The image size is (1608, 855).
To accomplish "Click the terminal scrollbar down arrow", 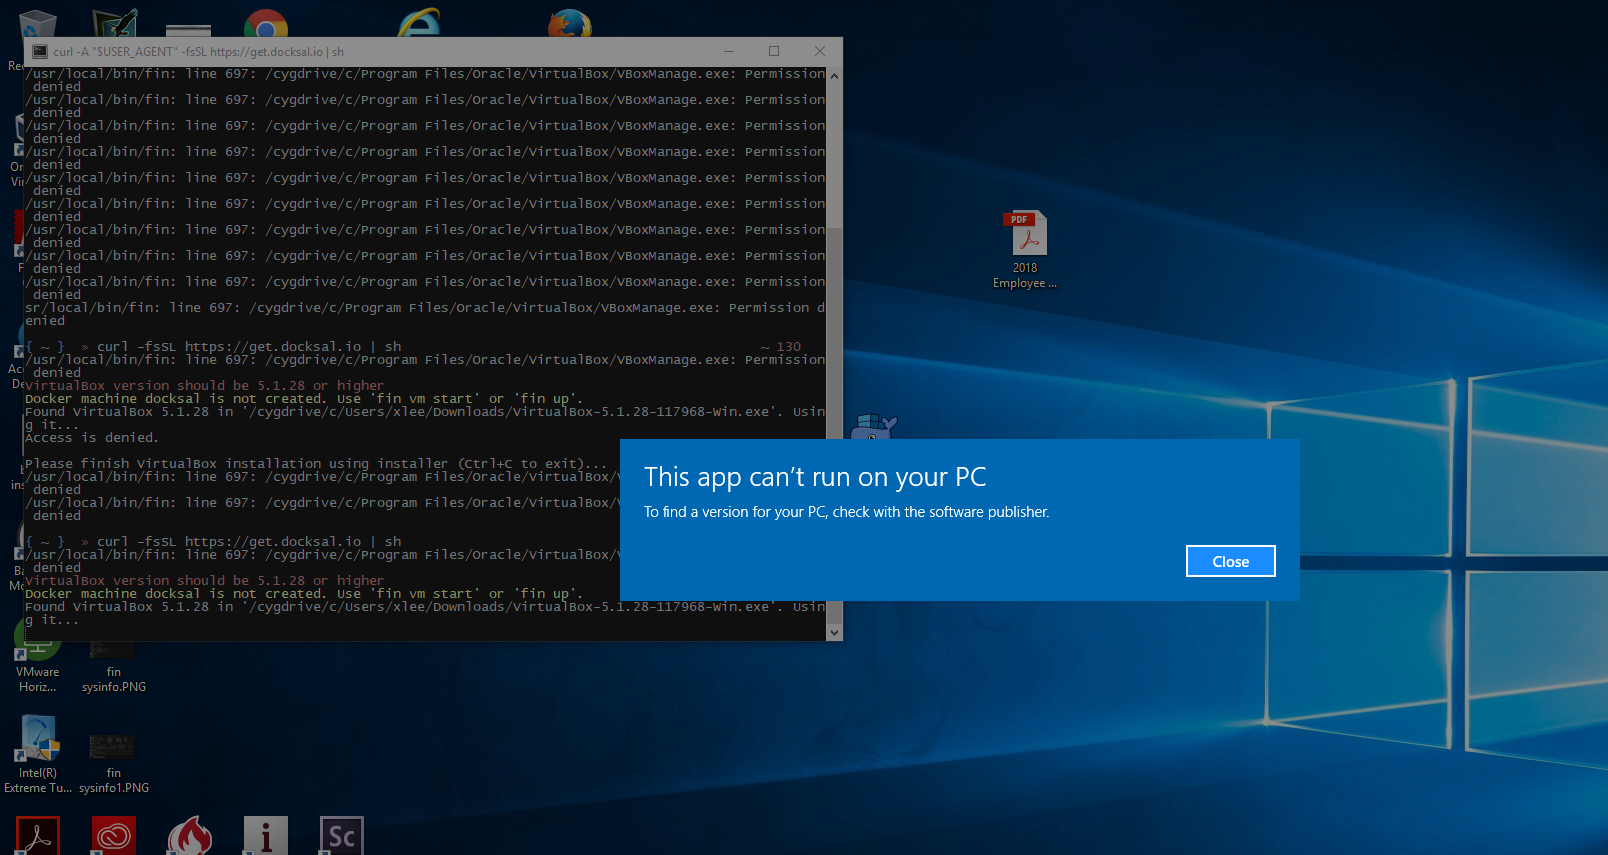I will pos(834,632).
